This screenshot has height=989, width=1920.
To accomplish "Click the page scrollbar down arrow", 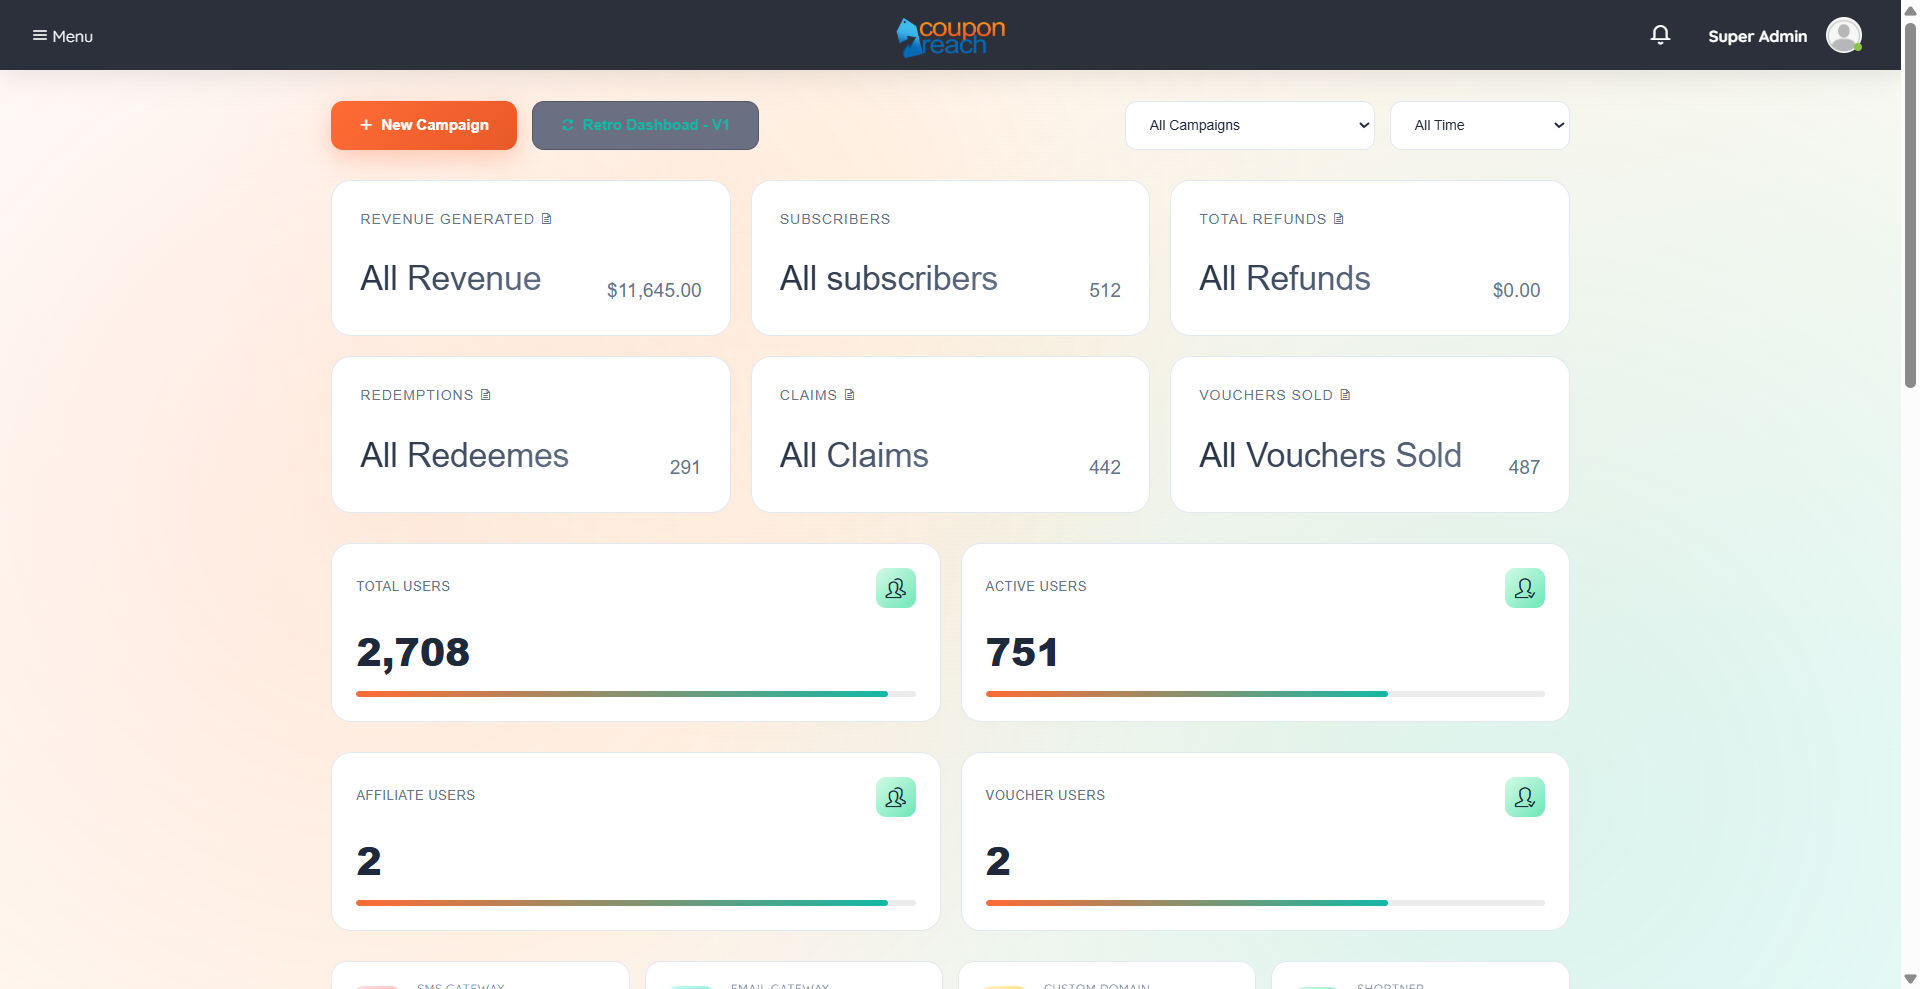I will coord(1910,979).
